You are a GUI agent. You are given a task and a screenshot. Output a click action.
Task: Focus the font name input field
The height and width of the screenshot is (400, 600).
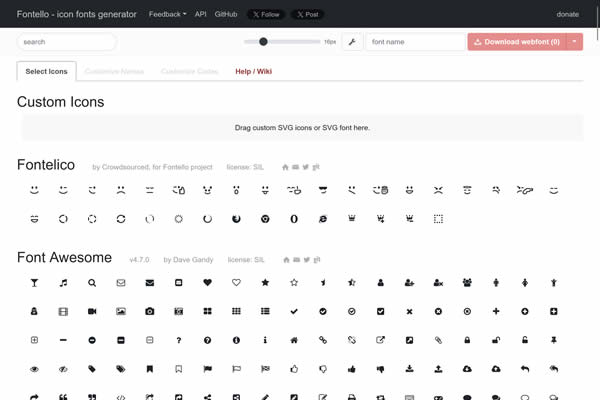coord(416,42)
